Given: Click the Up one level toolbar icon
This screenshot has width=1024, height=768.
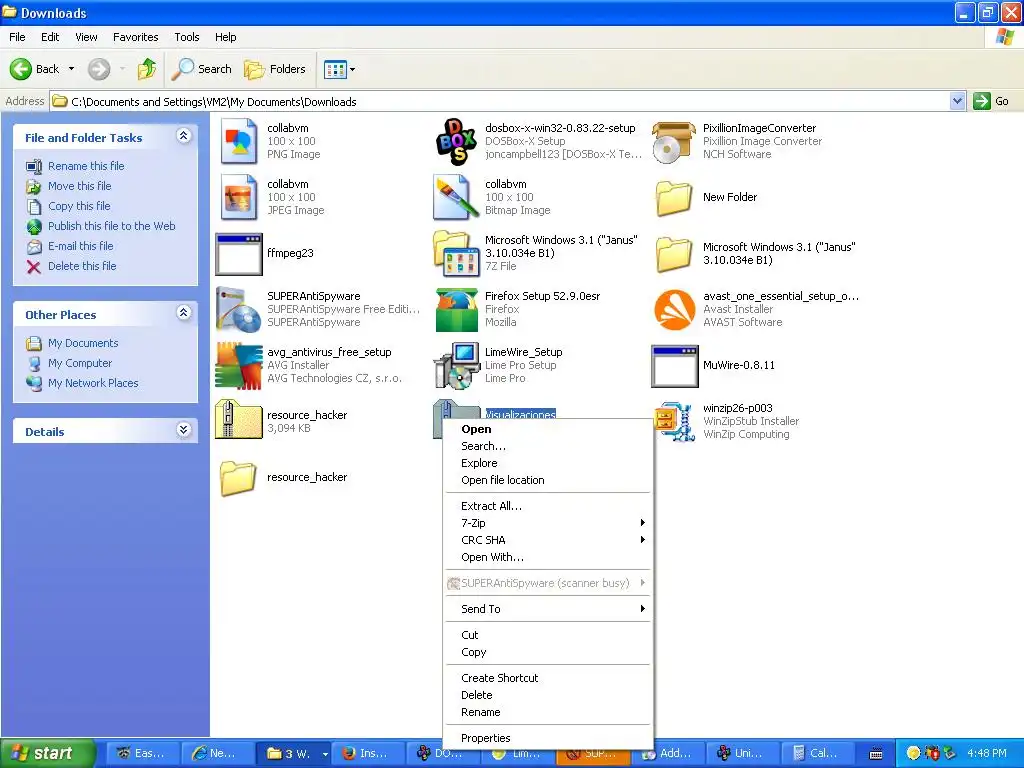Looking at the screenshot, I should click(x=147, y=69).
